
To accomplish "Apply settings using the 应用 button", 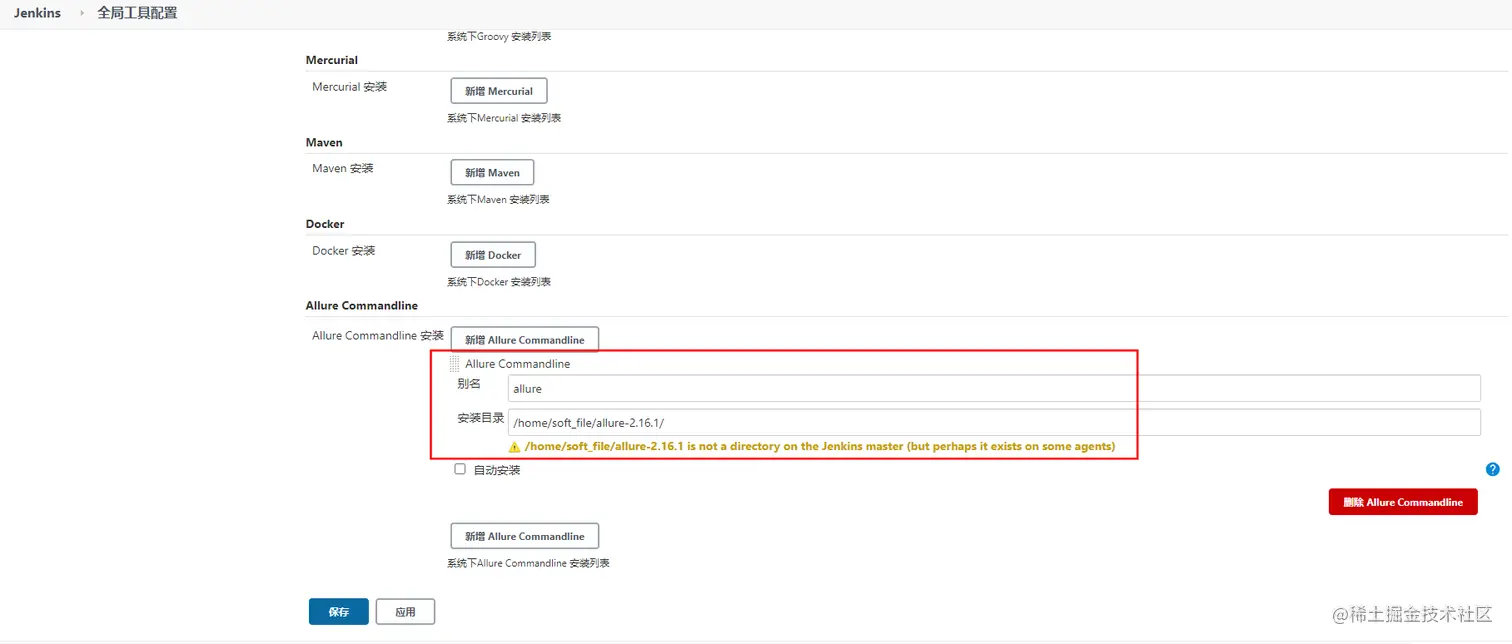I will pos(405,611).
